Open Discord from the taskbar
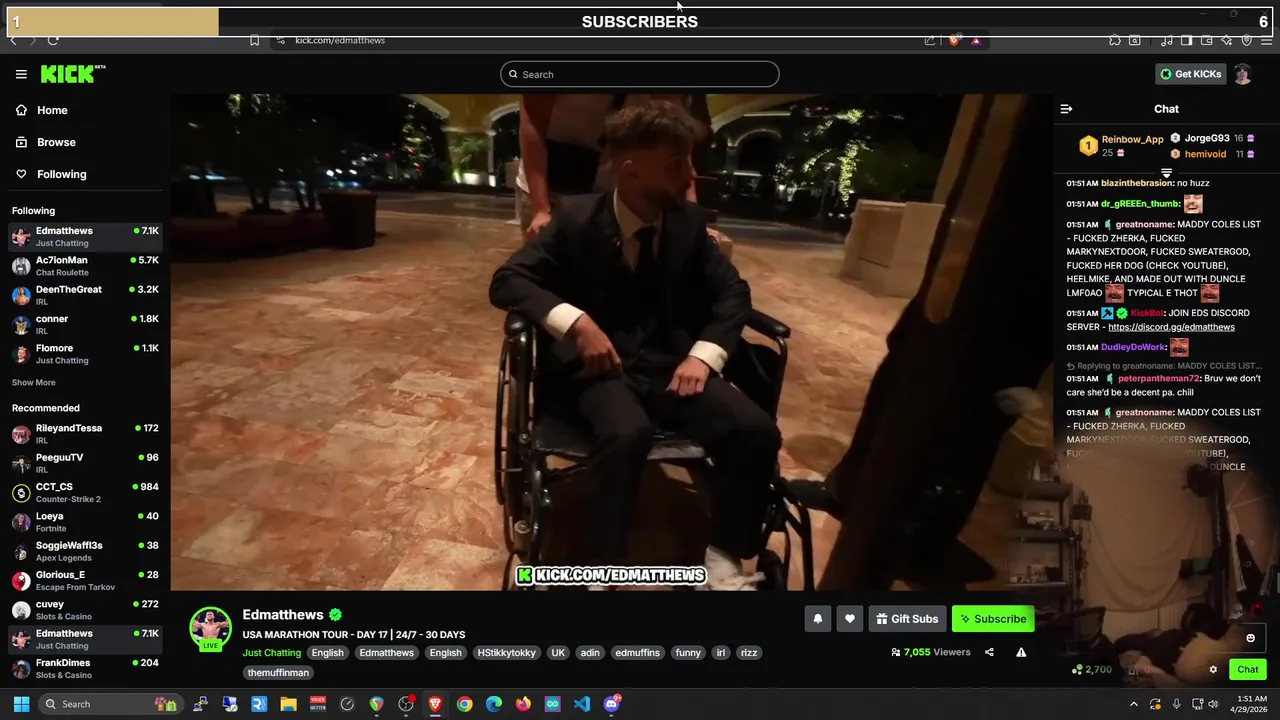The width and height of the screenshot is (1280, 720). (x=612, y=704)
